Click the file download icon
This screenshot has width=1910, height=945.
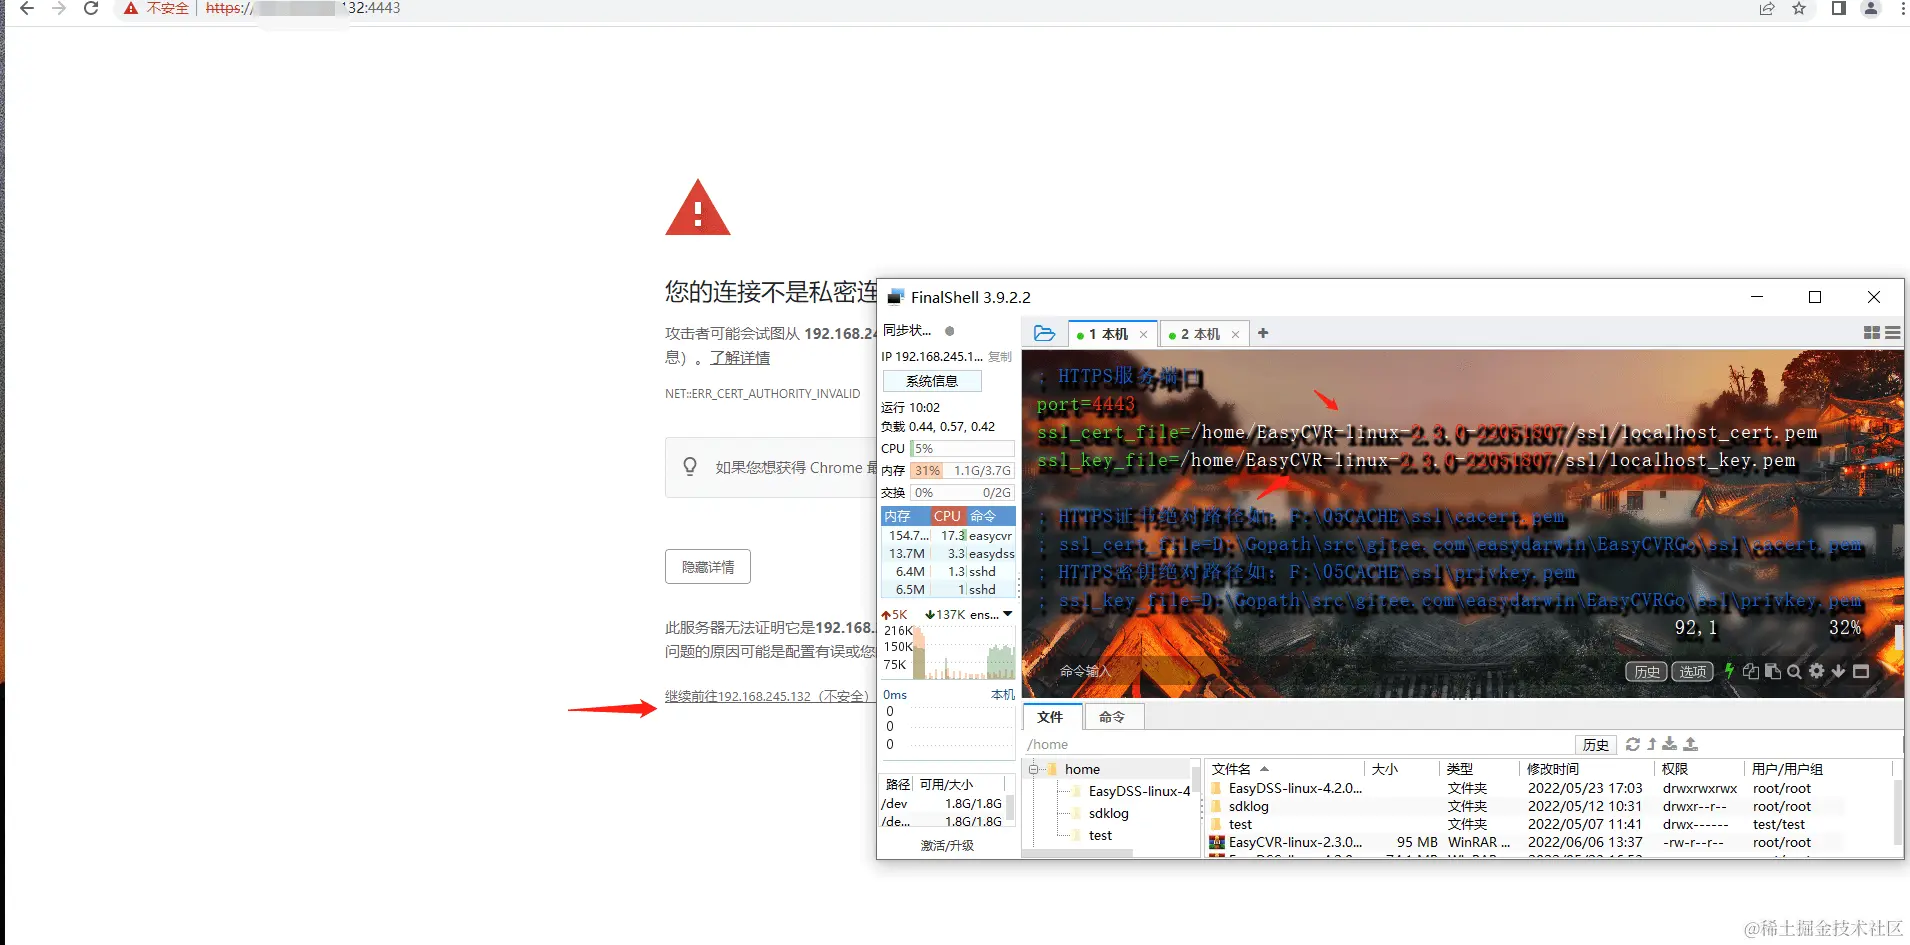[x=1670, y=745]
